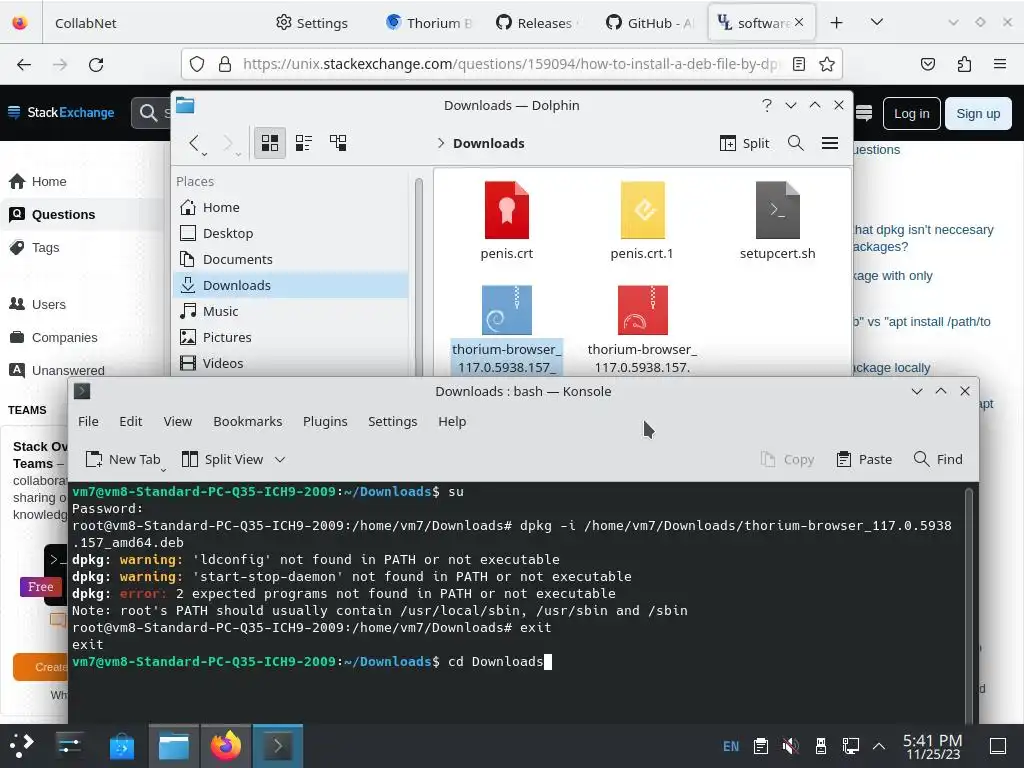Switch Dolphin to compact view mode
The image size is (1024, 768).
pos(304,143)
